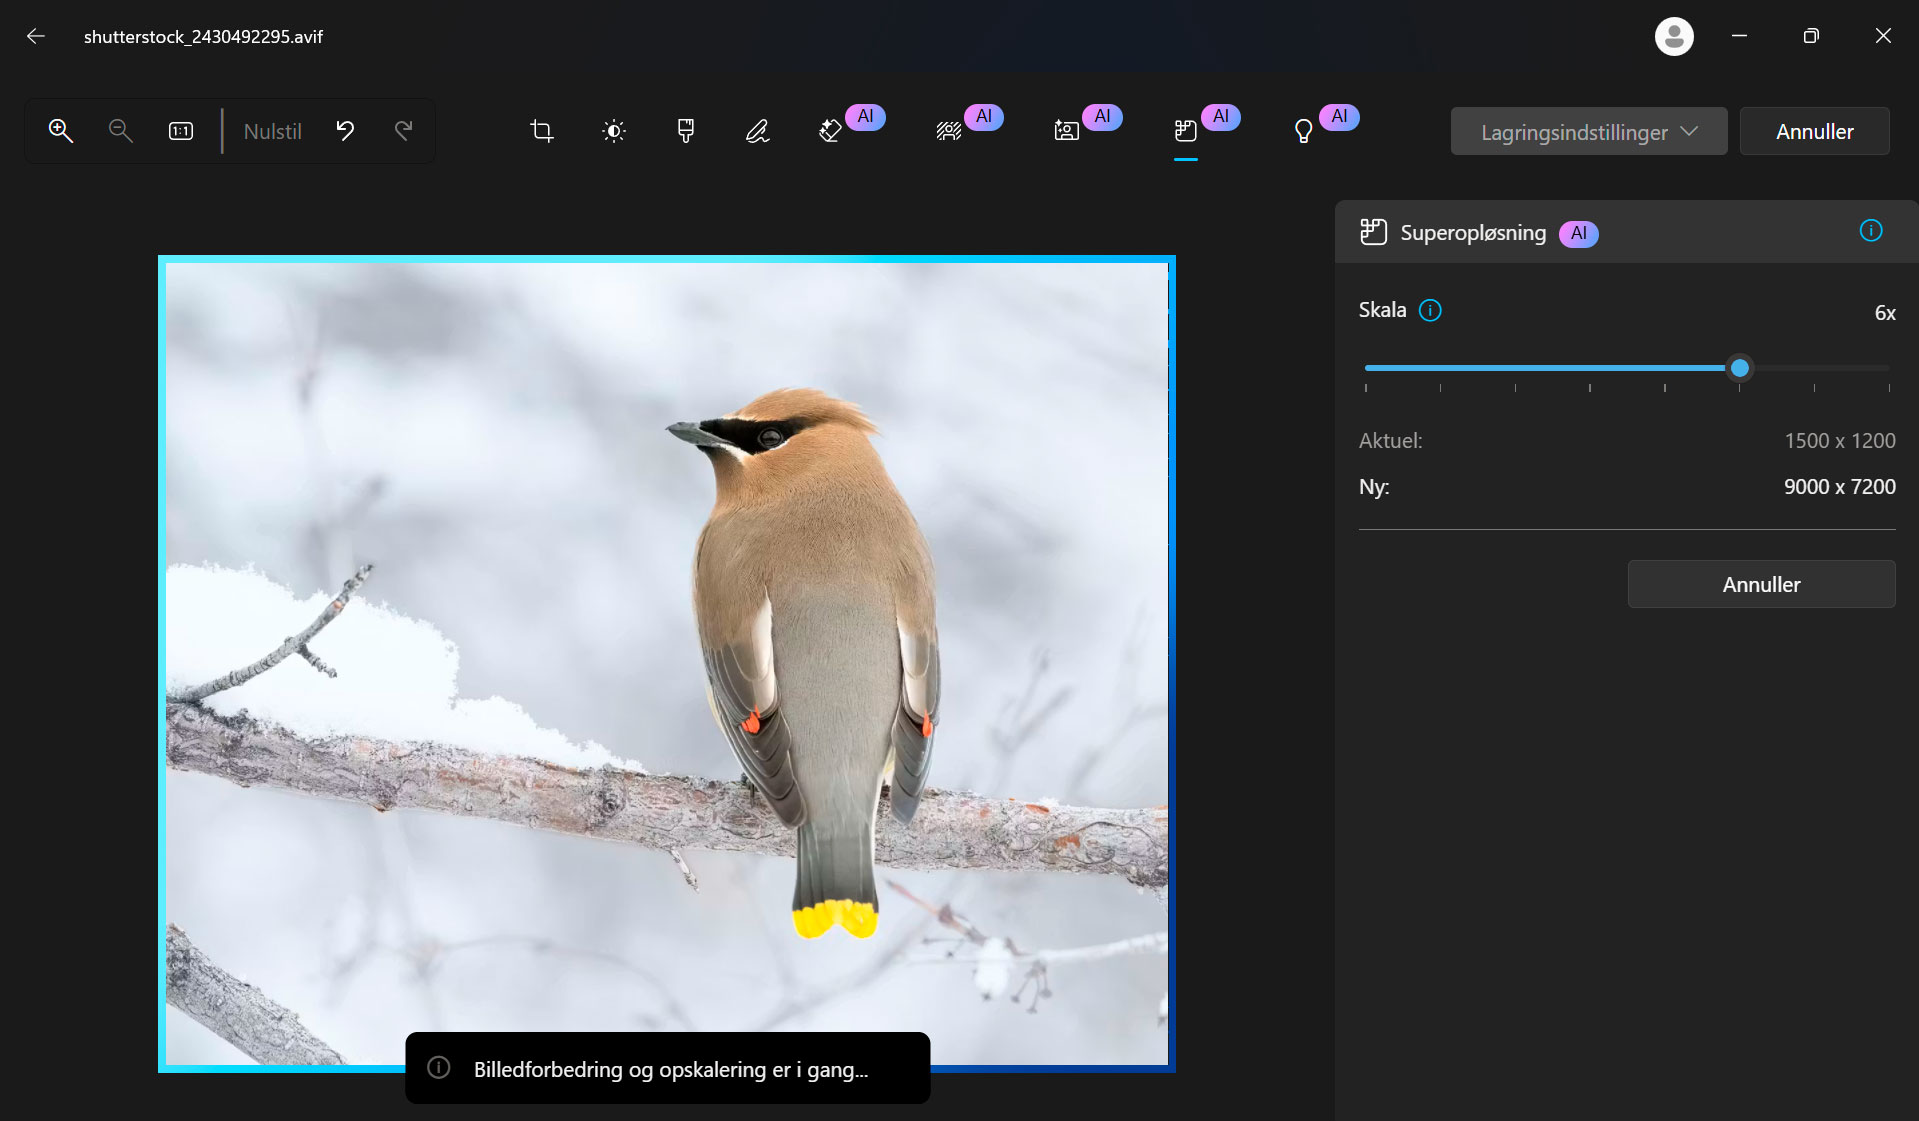This screenshot has height=1121, width=1919.
Task: Select the markup pen tool
Action: click(758, 131)
